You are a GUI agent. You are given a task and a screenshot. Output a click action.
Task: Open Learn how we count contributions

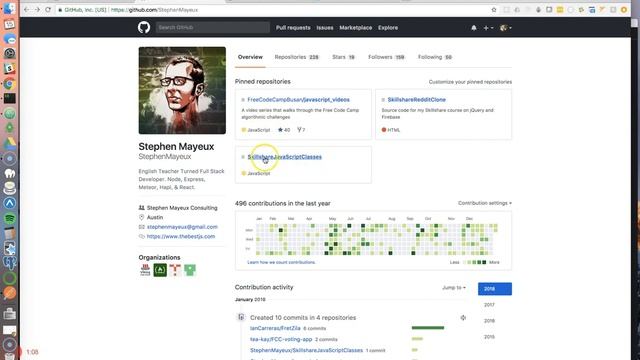click(281, 262)
